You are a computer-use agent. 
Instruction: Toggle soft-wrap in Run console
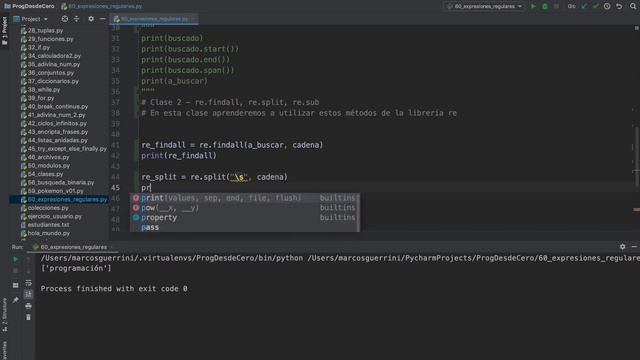click(x=28, y=282)
